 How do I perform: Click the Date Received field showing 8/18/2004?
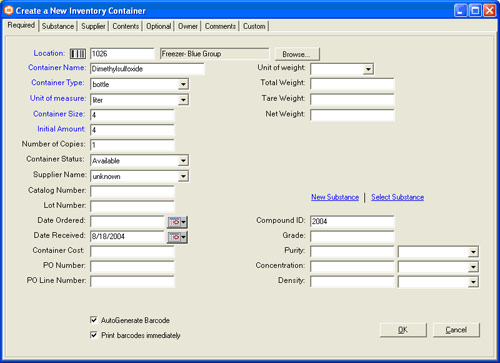point(127,237)
